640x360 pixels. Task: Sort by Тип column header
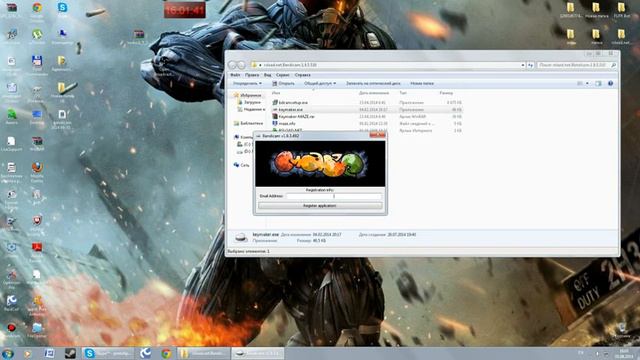click(x=403, y=93)
